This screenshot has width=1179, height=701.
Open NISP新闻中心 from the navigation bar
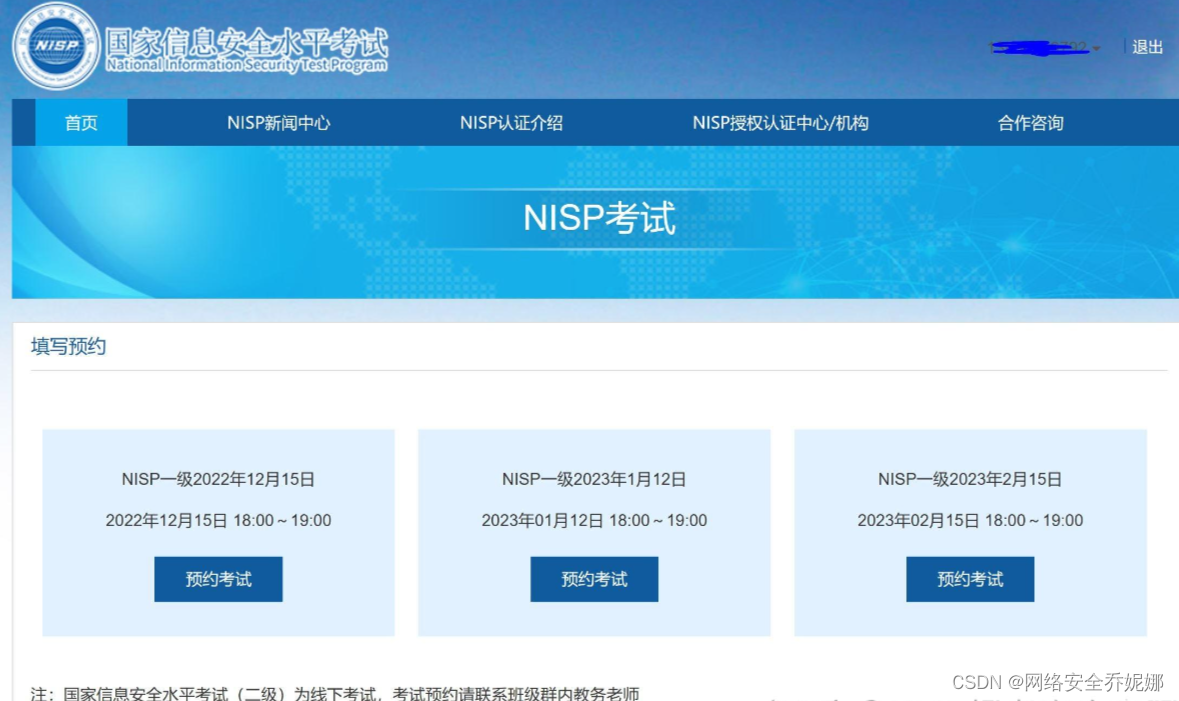(281, 122)
